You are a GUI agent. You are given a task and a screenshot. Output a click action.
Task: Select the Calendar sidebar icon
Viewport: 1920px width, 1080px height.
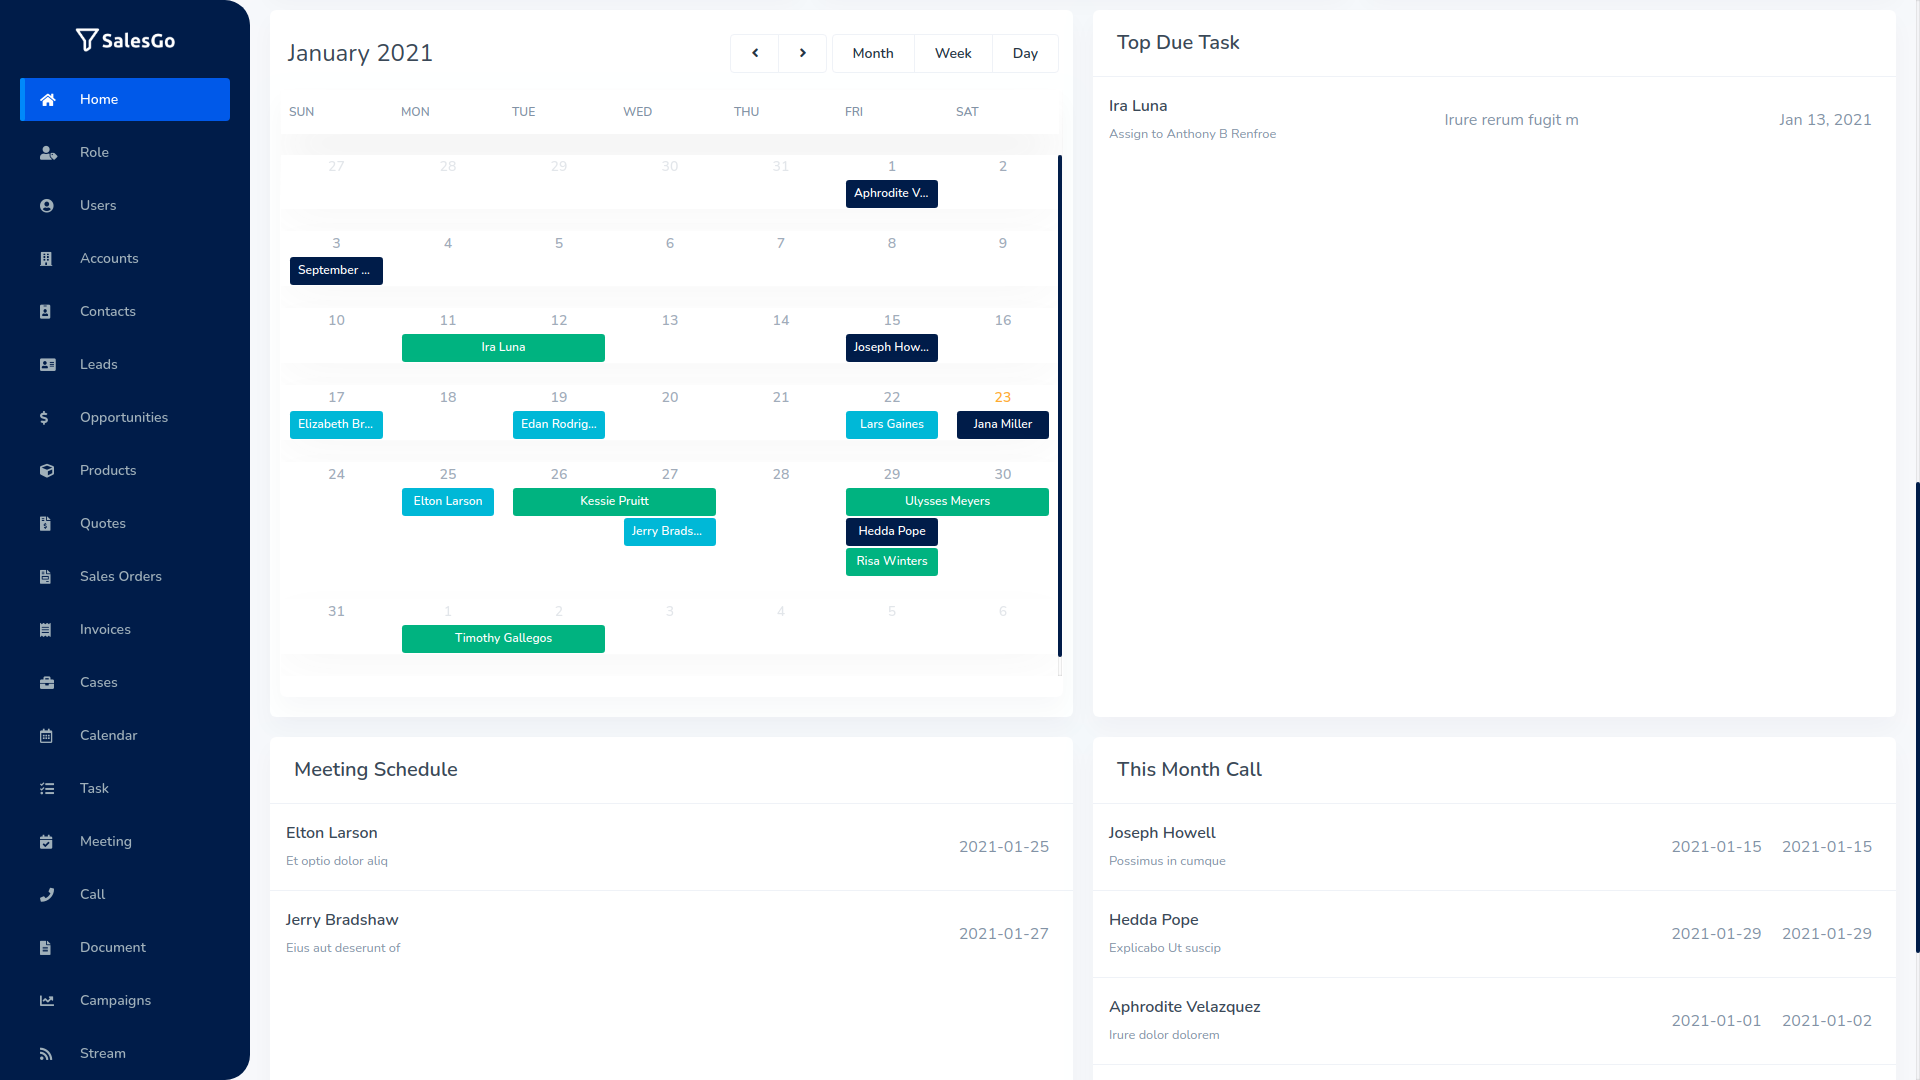[46, 735]
